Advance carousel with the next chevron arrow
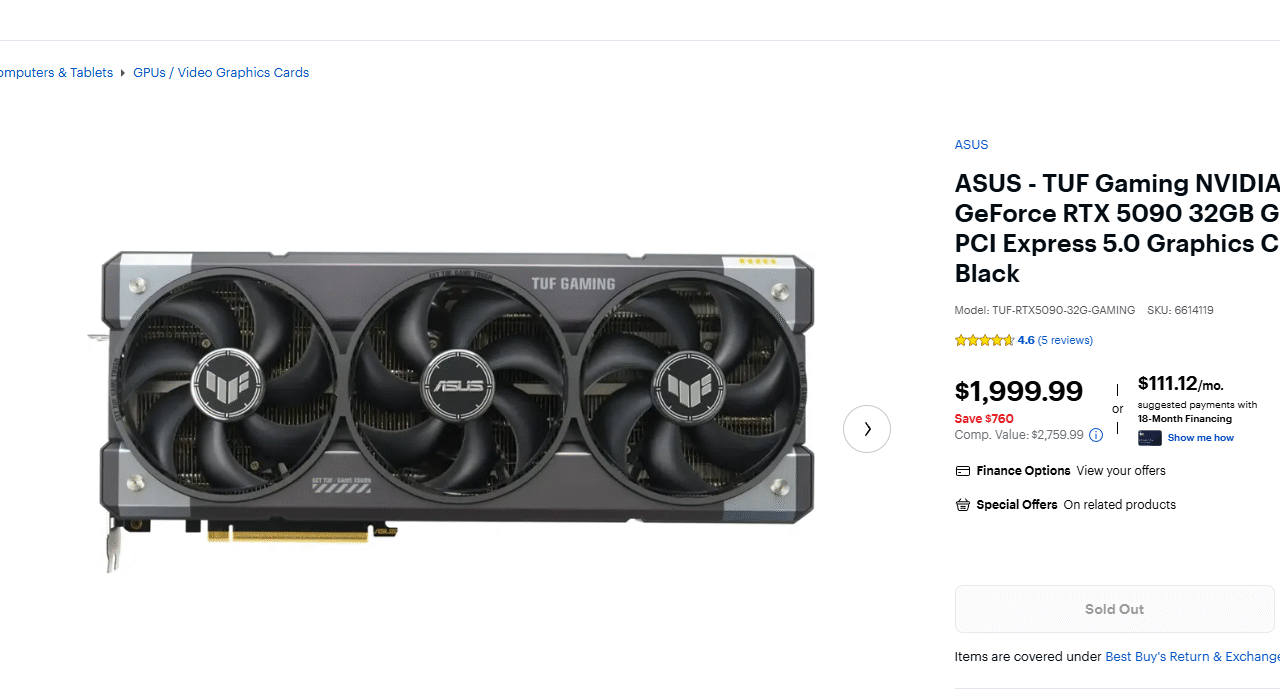The height and width of the screenshot is (697, 1280). coord(867,429)
